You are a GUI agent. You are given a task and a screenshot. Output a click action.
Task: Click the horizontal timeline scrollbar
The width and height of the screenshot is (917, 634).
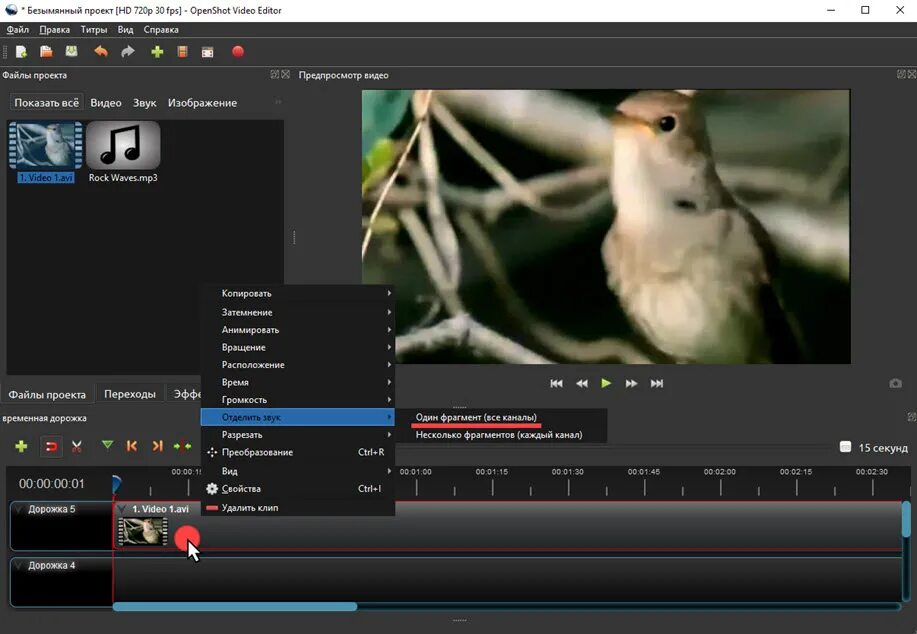coord(235,607)
